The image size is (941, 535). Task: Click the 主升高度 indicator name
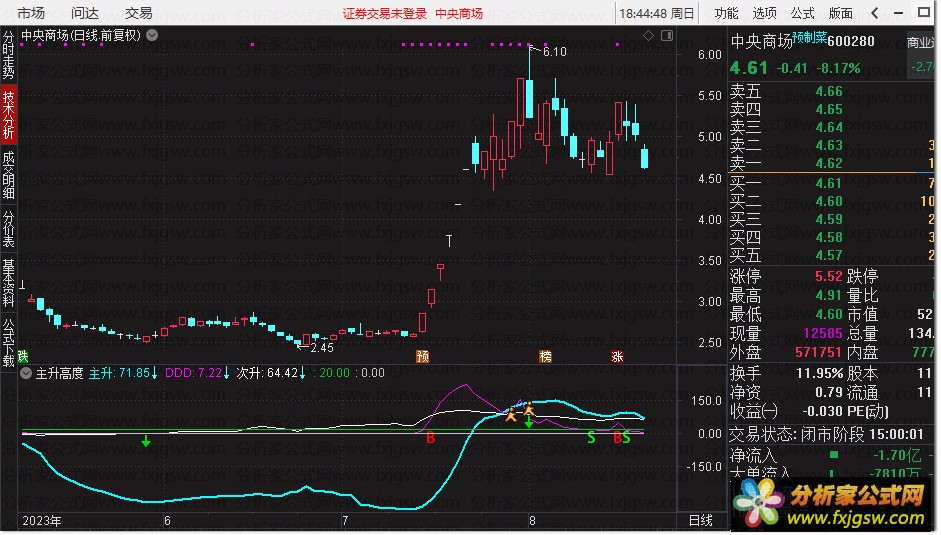(x=59, y=373)
